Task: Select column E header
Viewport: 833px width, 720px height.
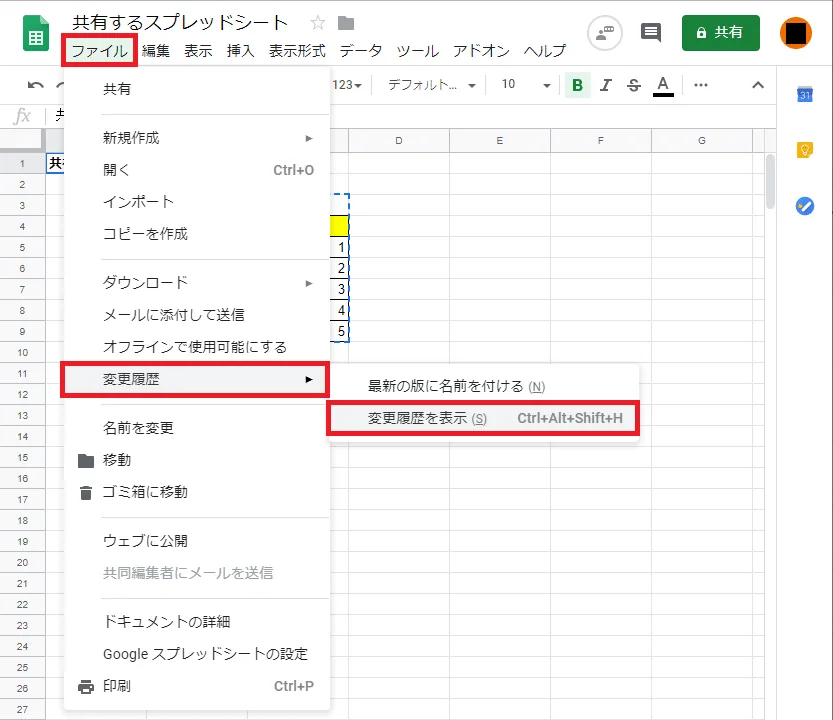Action: [x=500, y=141]
